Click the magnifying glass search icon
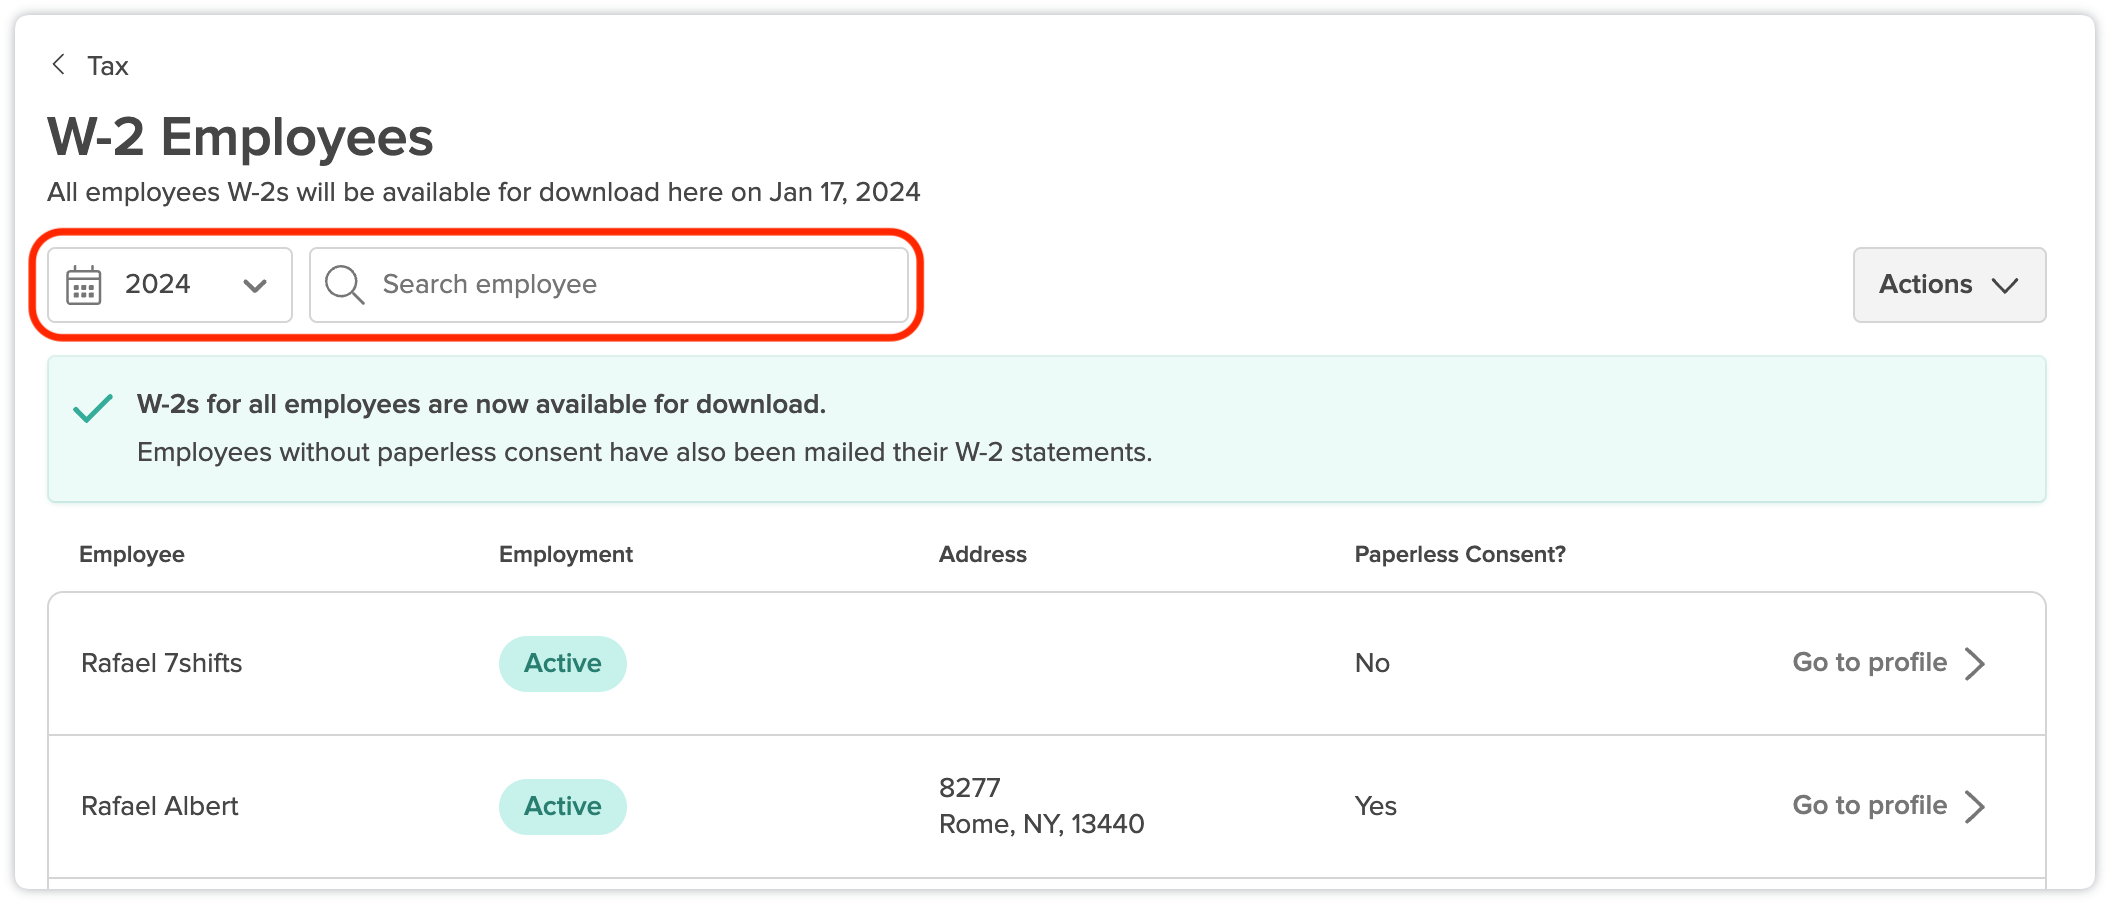This screenshot has height=904, width=2110. (345, 285)
